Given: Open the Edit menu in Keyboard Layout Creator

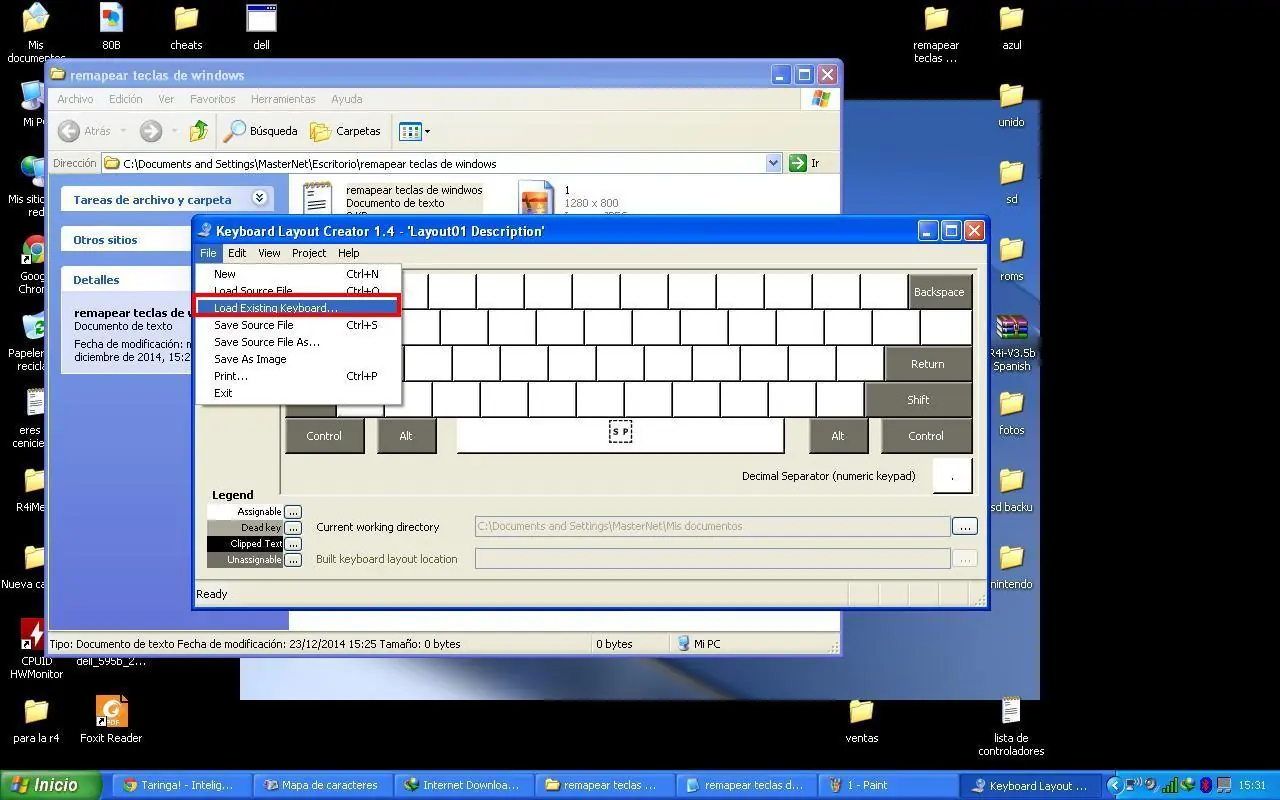Looking at the screenshot, I should 237,253.
